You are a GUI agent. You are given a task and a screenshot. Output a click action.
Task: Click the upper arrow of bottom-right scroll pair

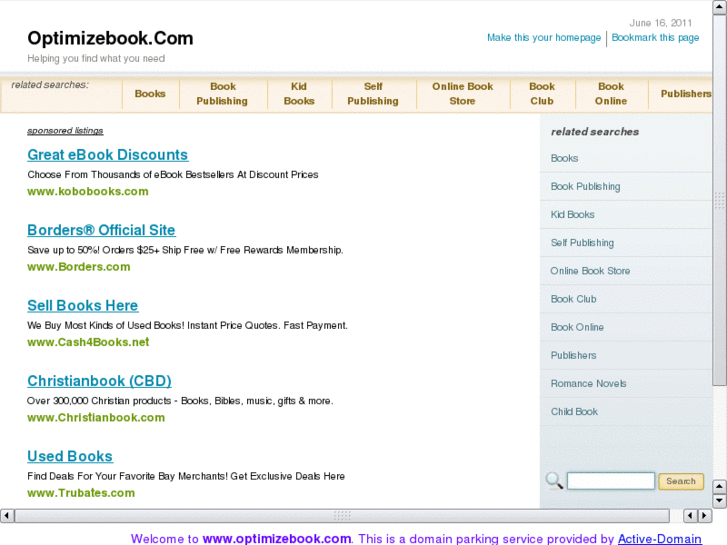click(x=719, y=486)
